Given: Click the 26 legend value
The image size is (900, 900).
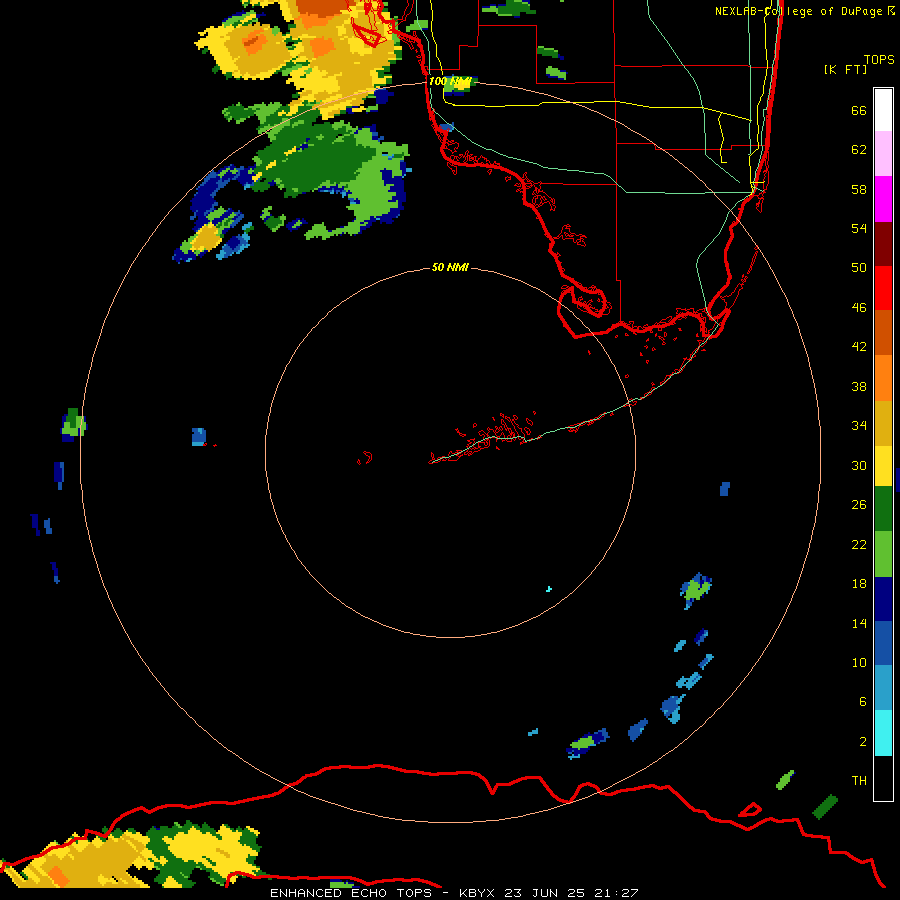Looking at the screenshot, I should click(859, 505).
